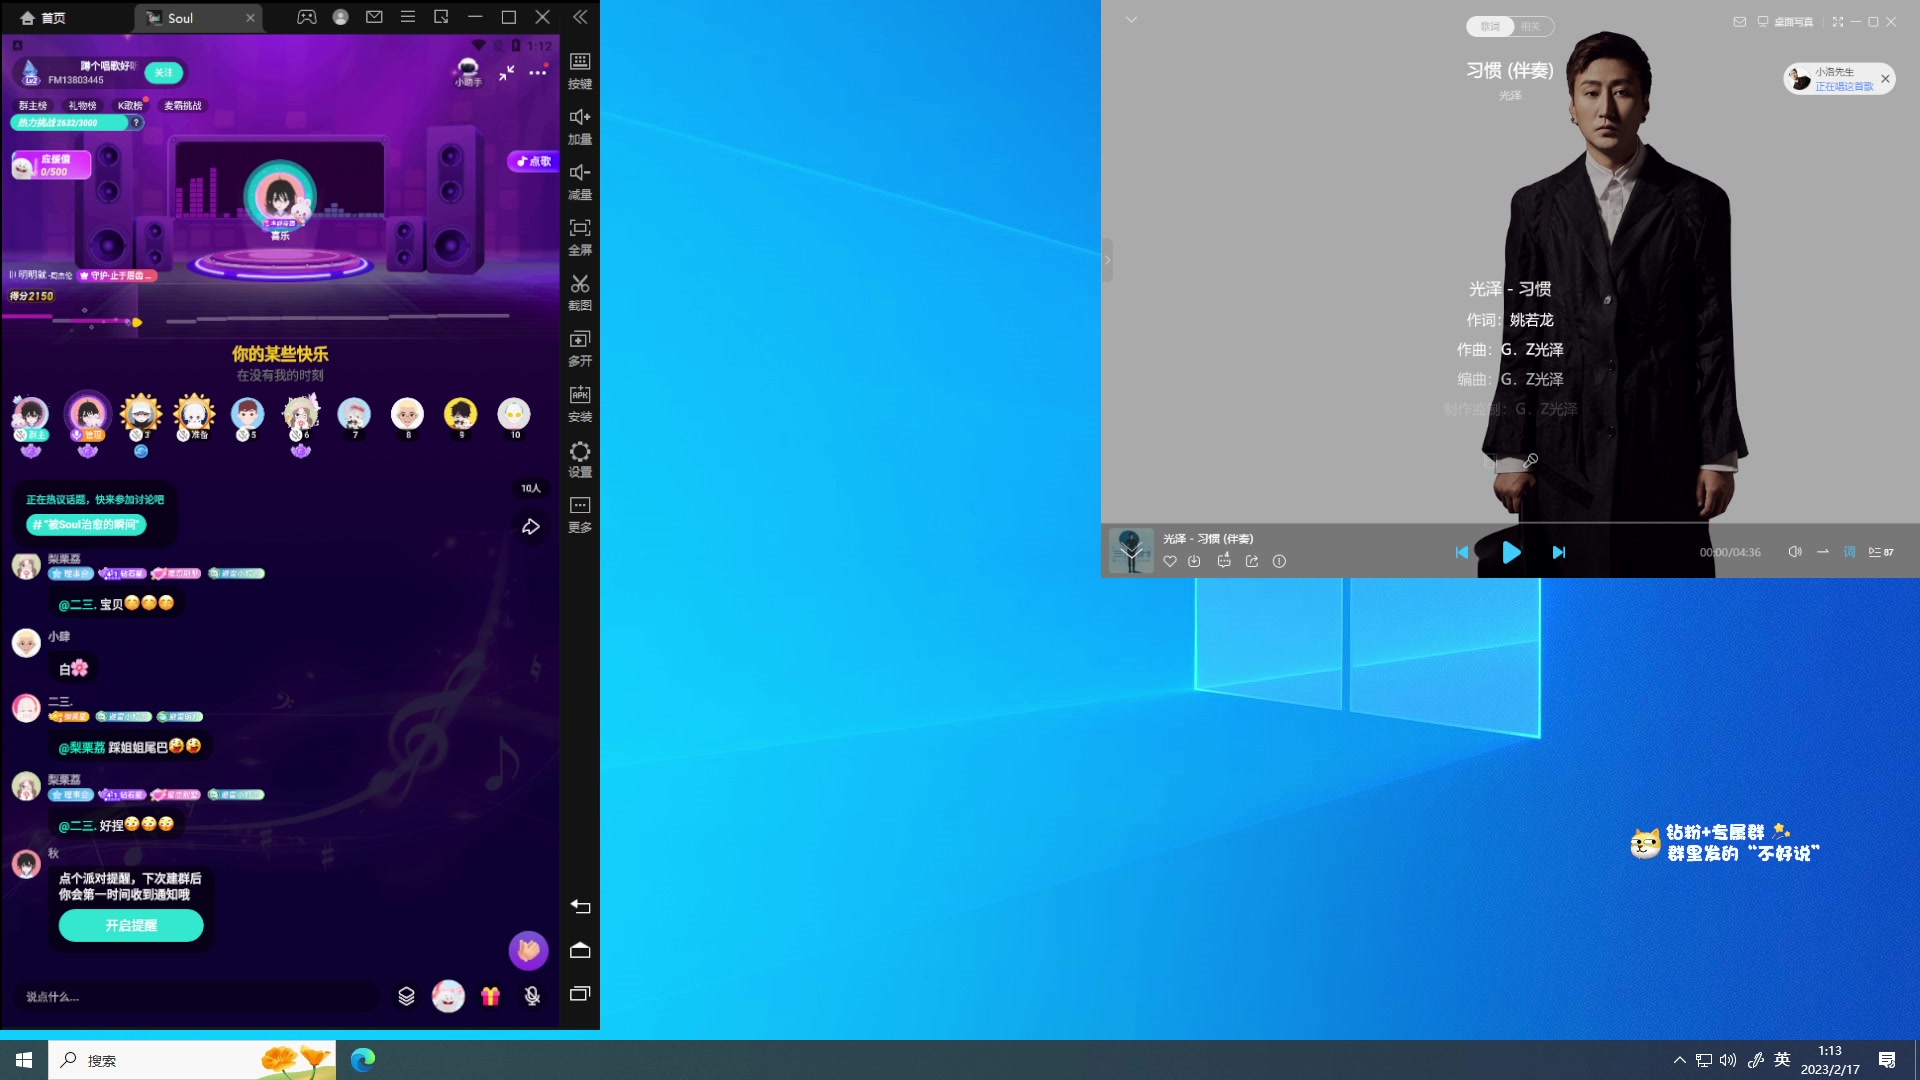
Task: Click the 关注 follow button
Action: point(164,73)
